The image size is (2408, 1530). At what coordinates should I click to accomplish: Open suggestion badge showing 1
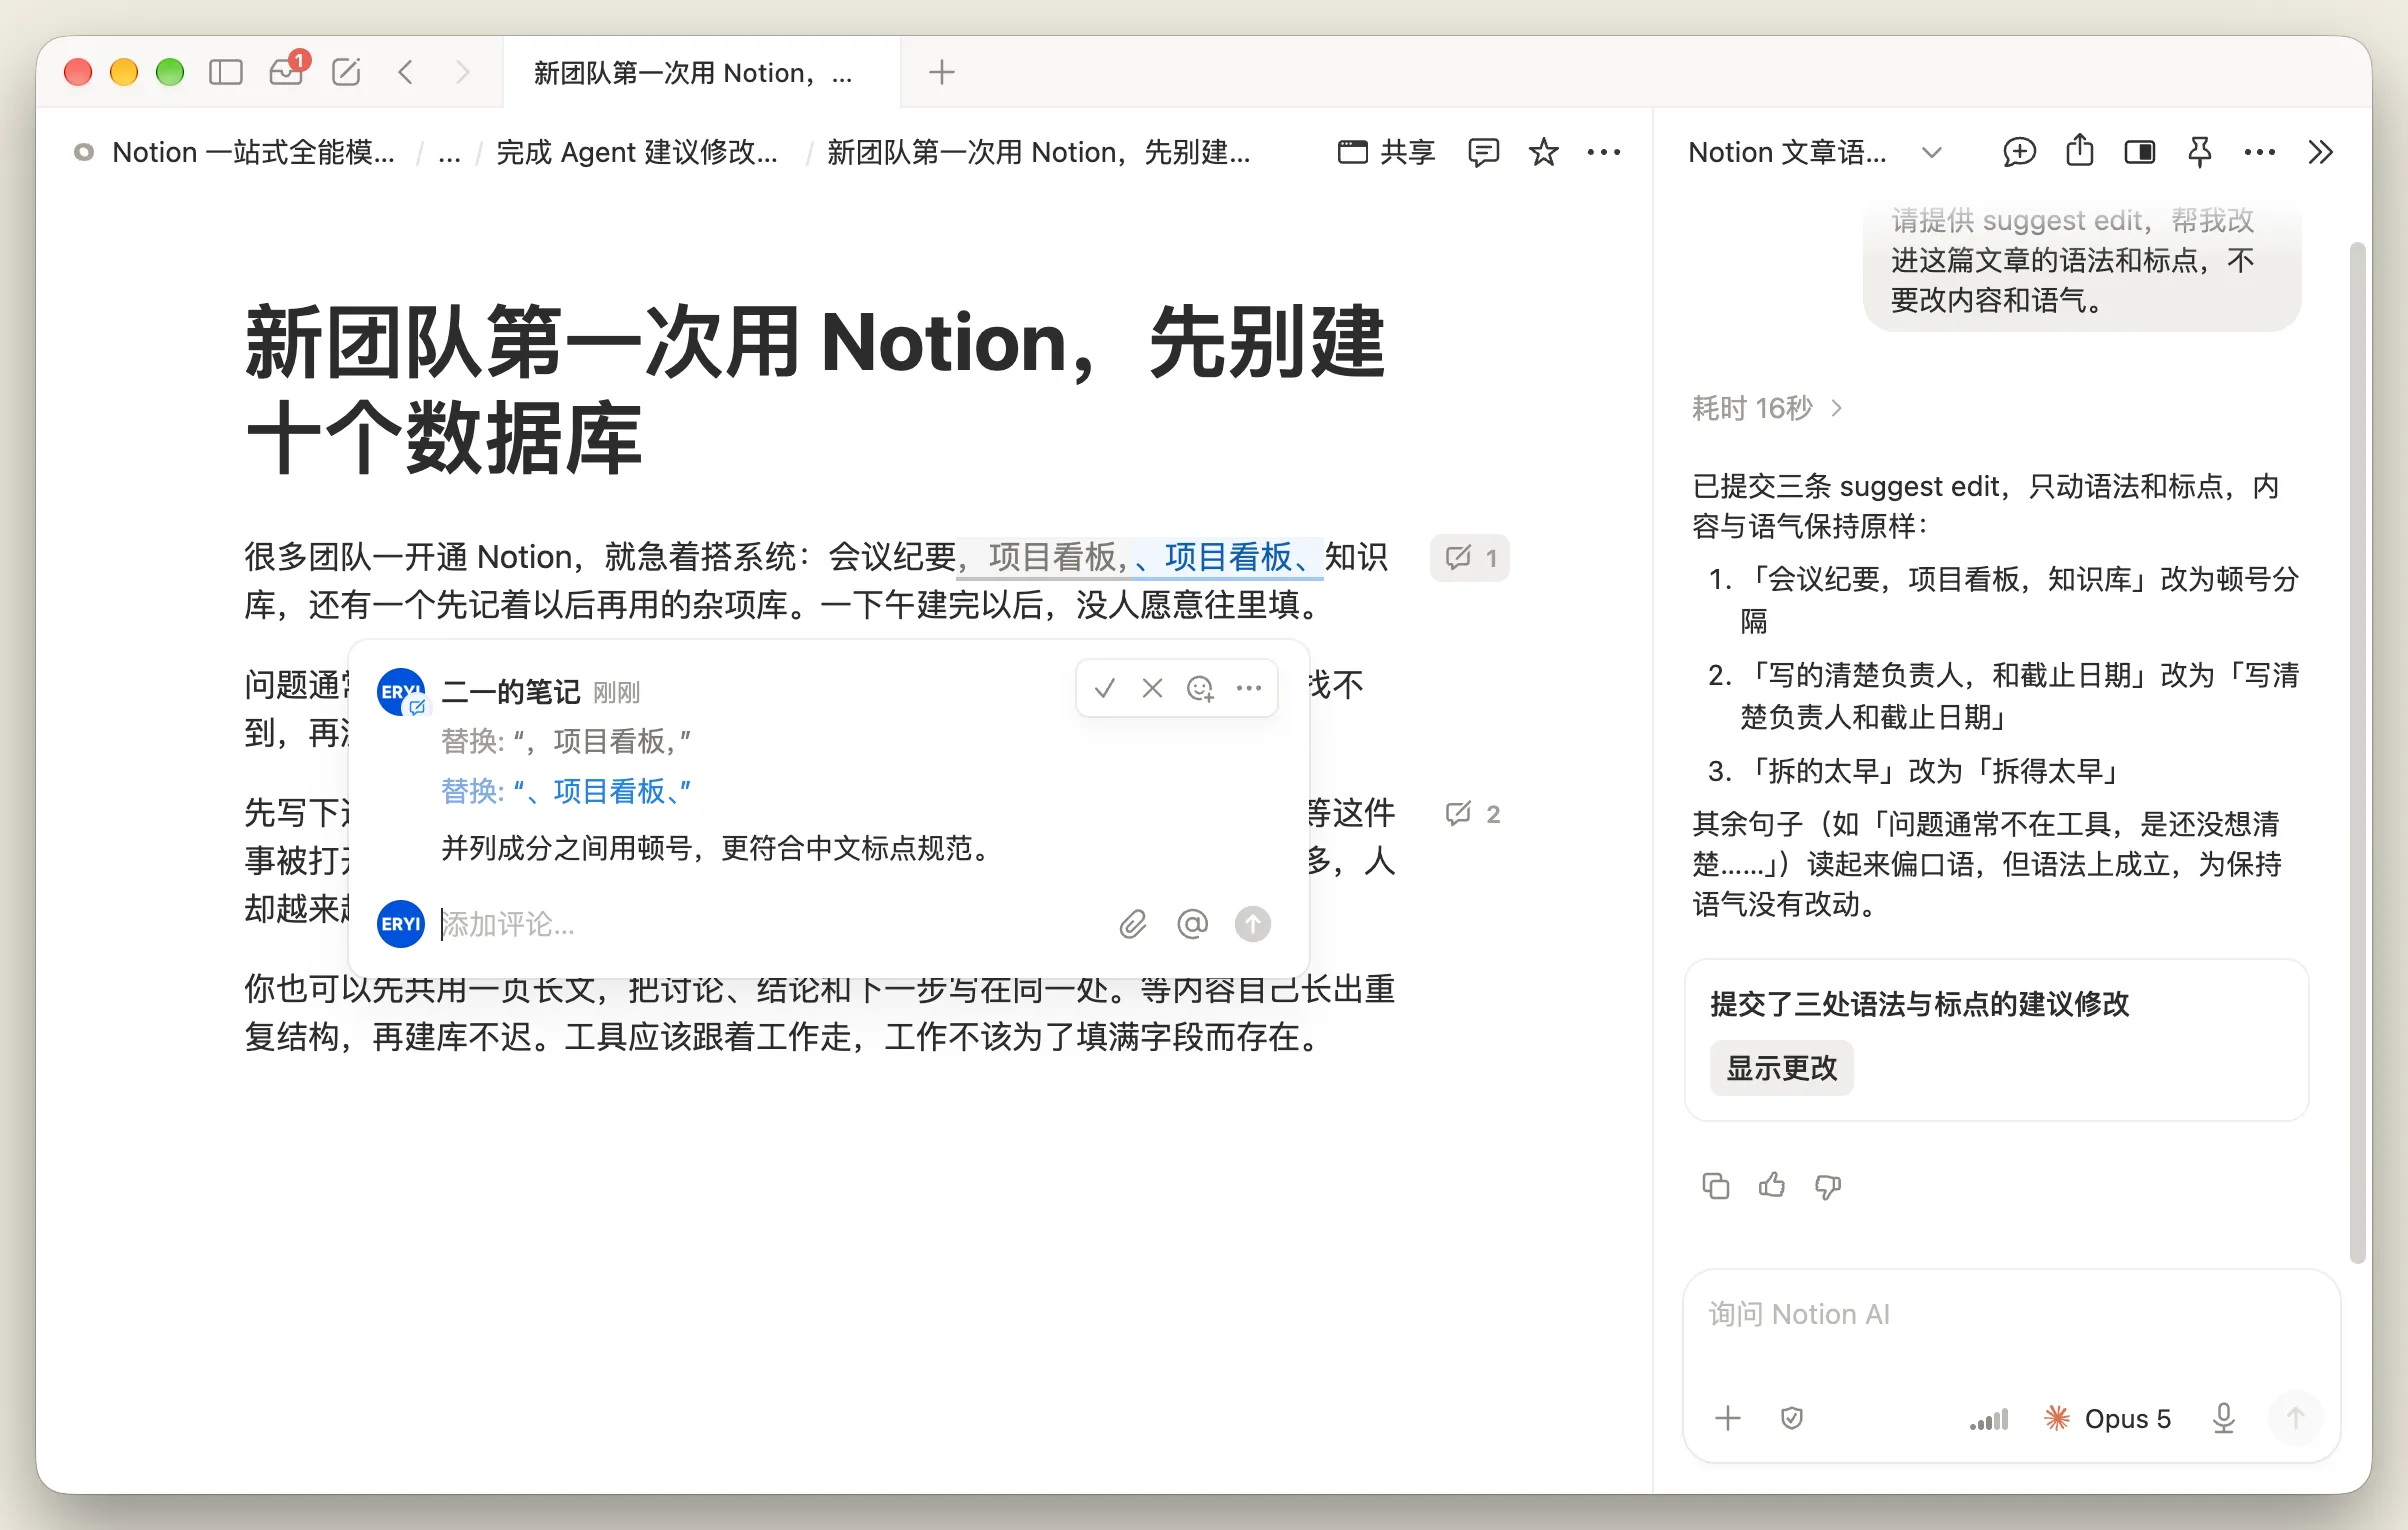coord(1470,557)
